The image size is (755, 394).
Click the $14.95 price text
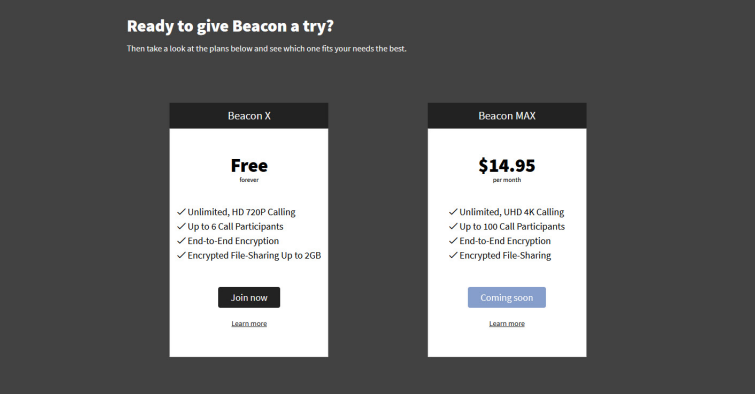click(x=507, y=166)
